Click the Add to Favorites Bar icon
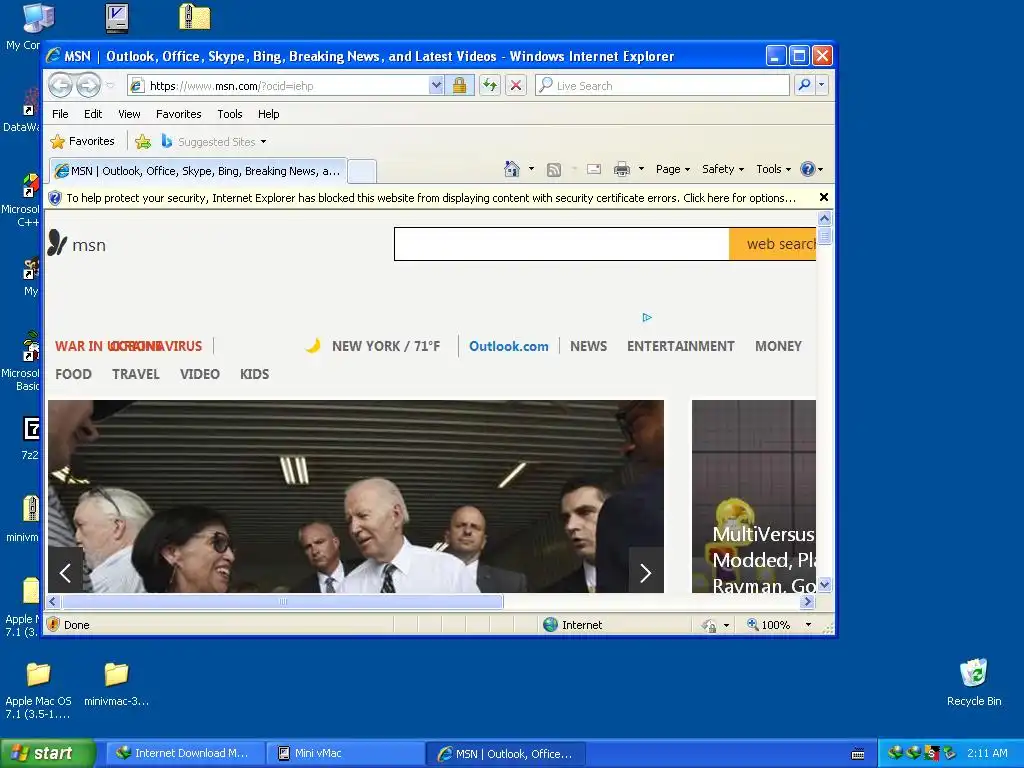 (x=143, y=141)
